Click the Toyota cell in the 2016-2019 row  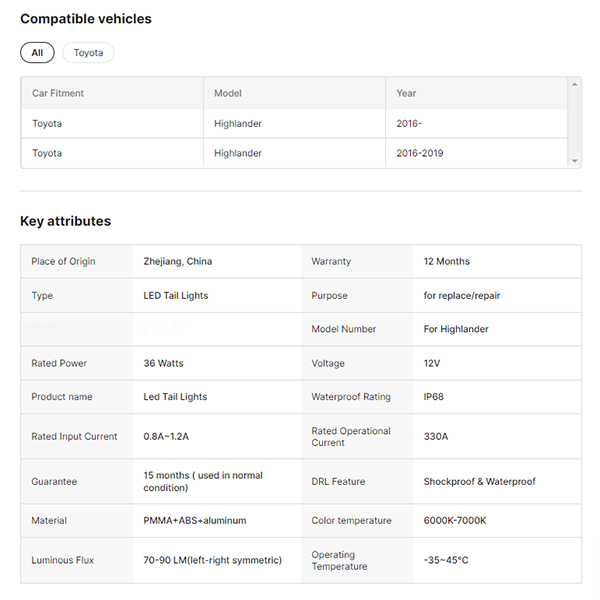click(47, 153)
